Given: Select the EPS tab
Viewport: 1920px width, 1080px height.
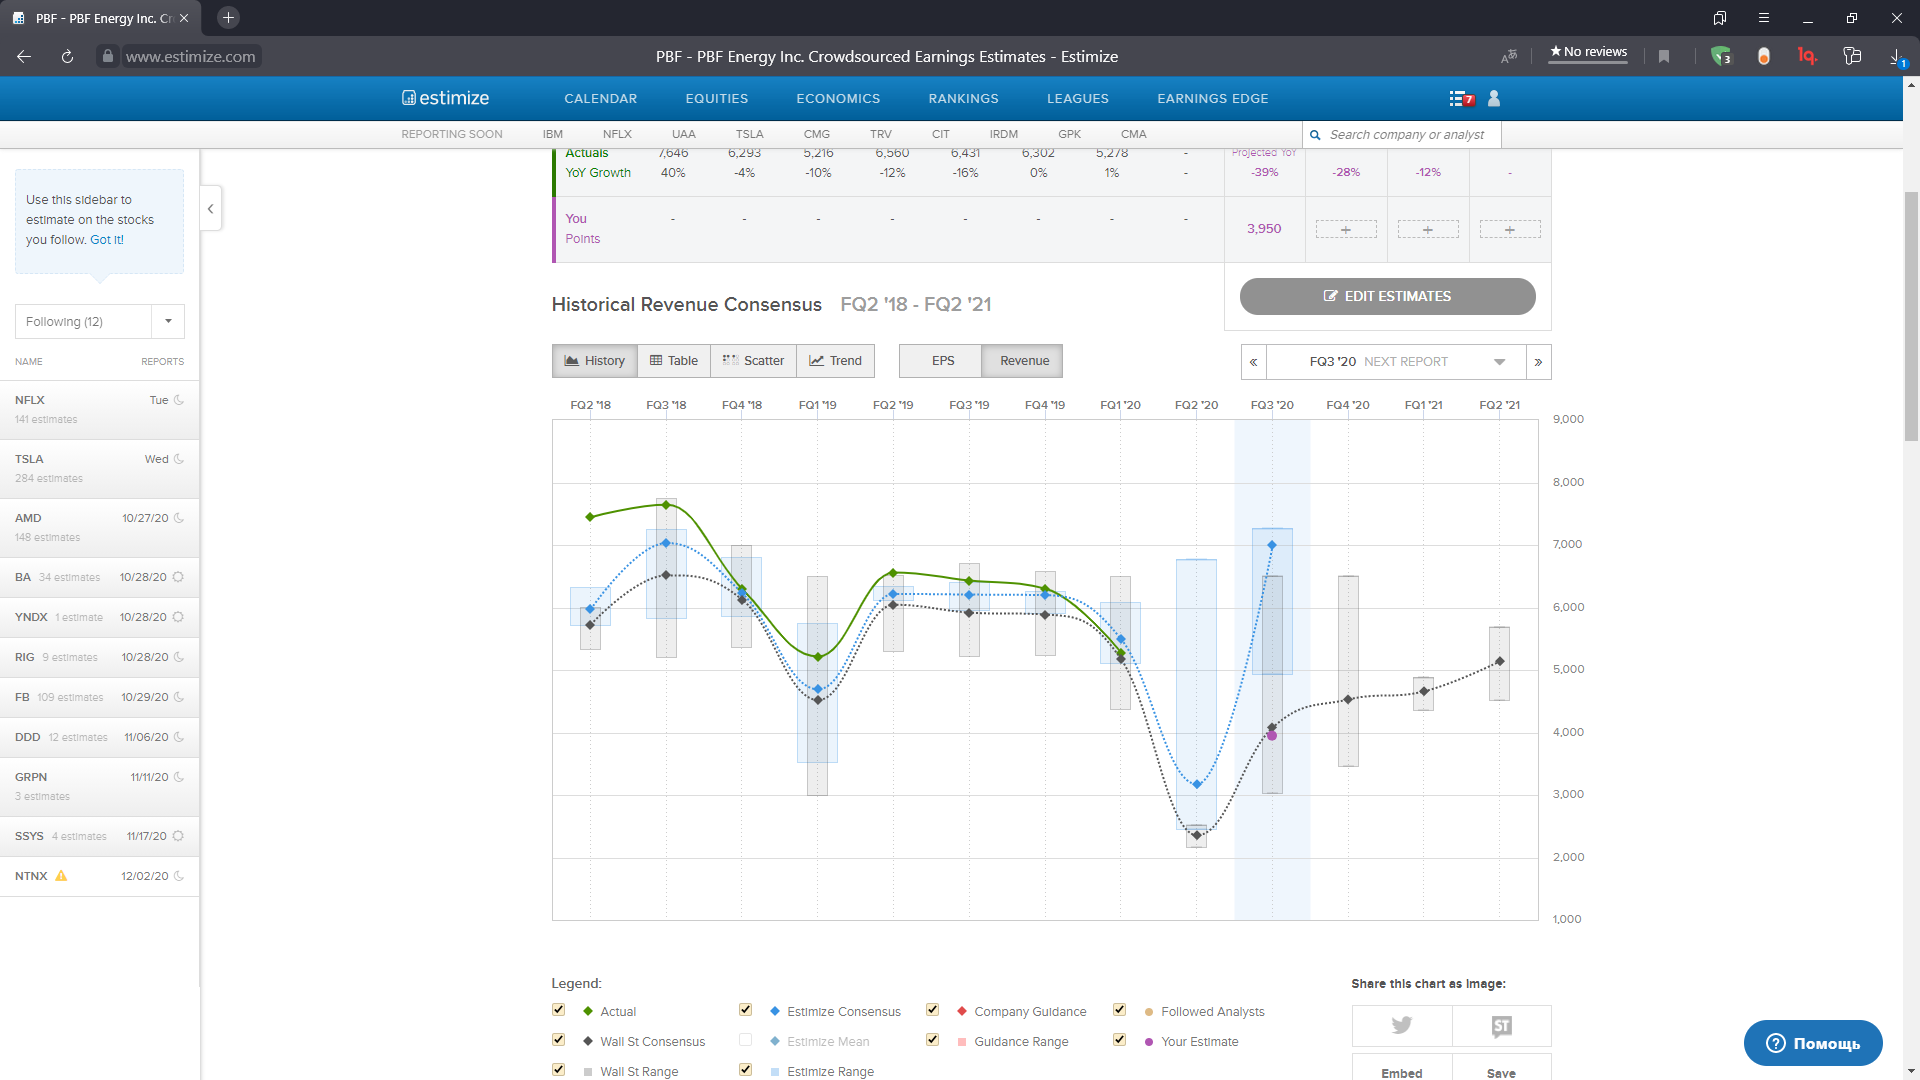Looking at the screenshot, I should tap(940, 361).
